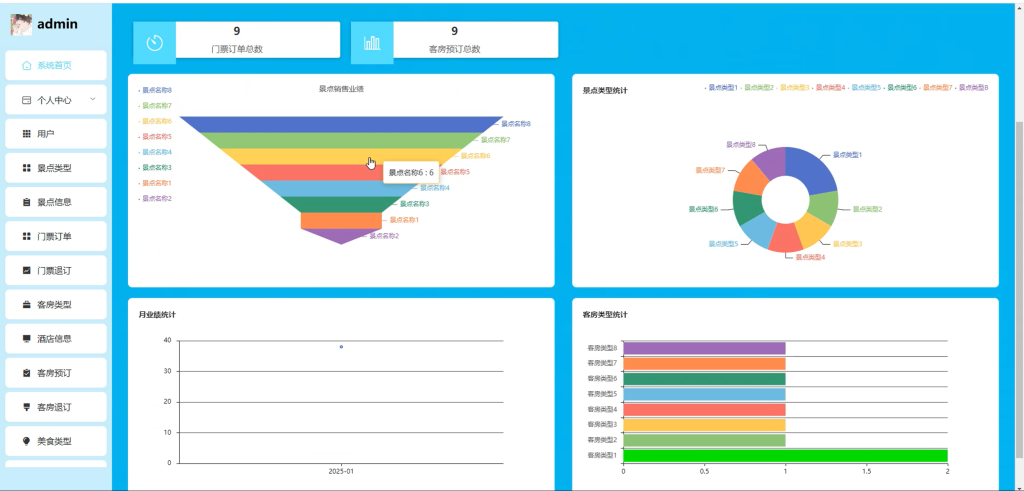1024x491 pixels.
Task: Click the home icon beside 系统首页
Action: click(26, 65)
